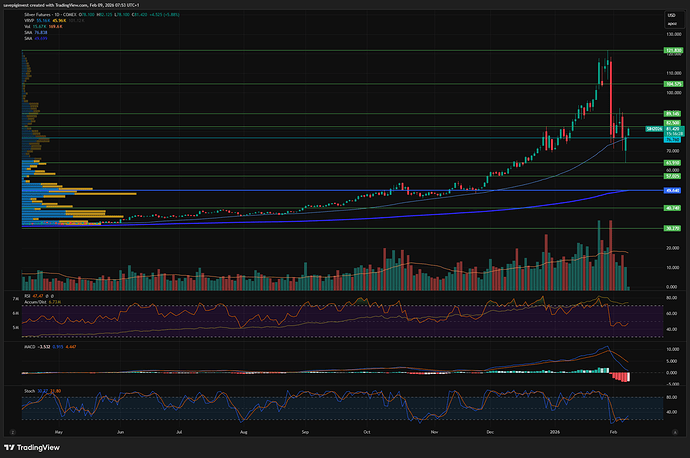Select the 49.640 blue price level tag
The width and height of the screenshot is (690, 458).
pos(645,189)
